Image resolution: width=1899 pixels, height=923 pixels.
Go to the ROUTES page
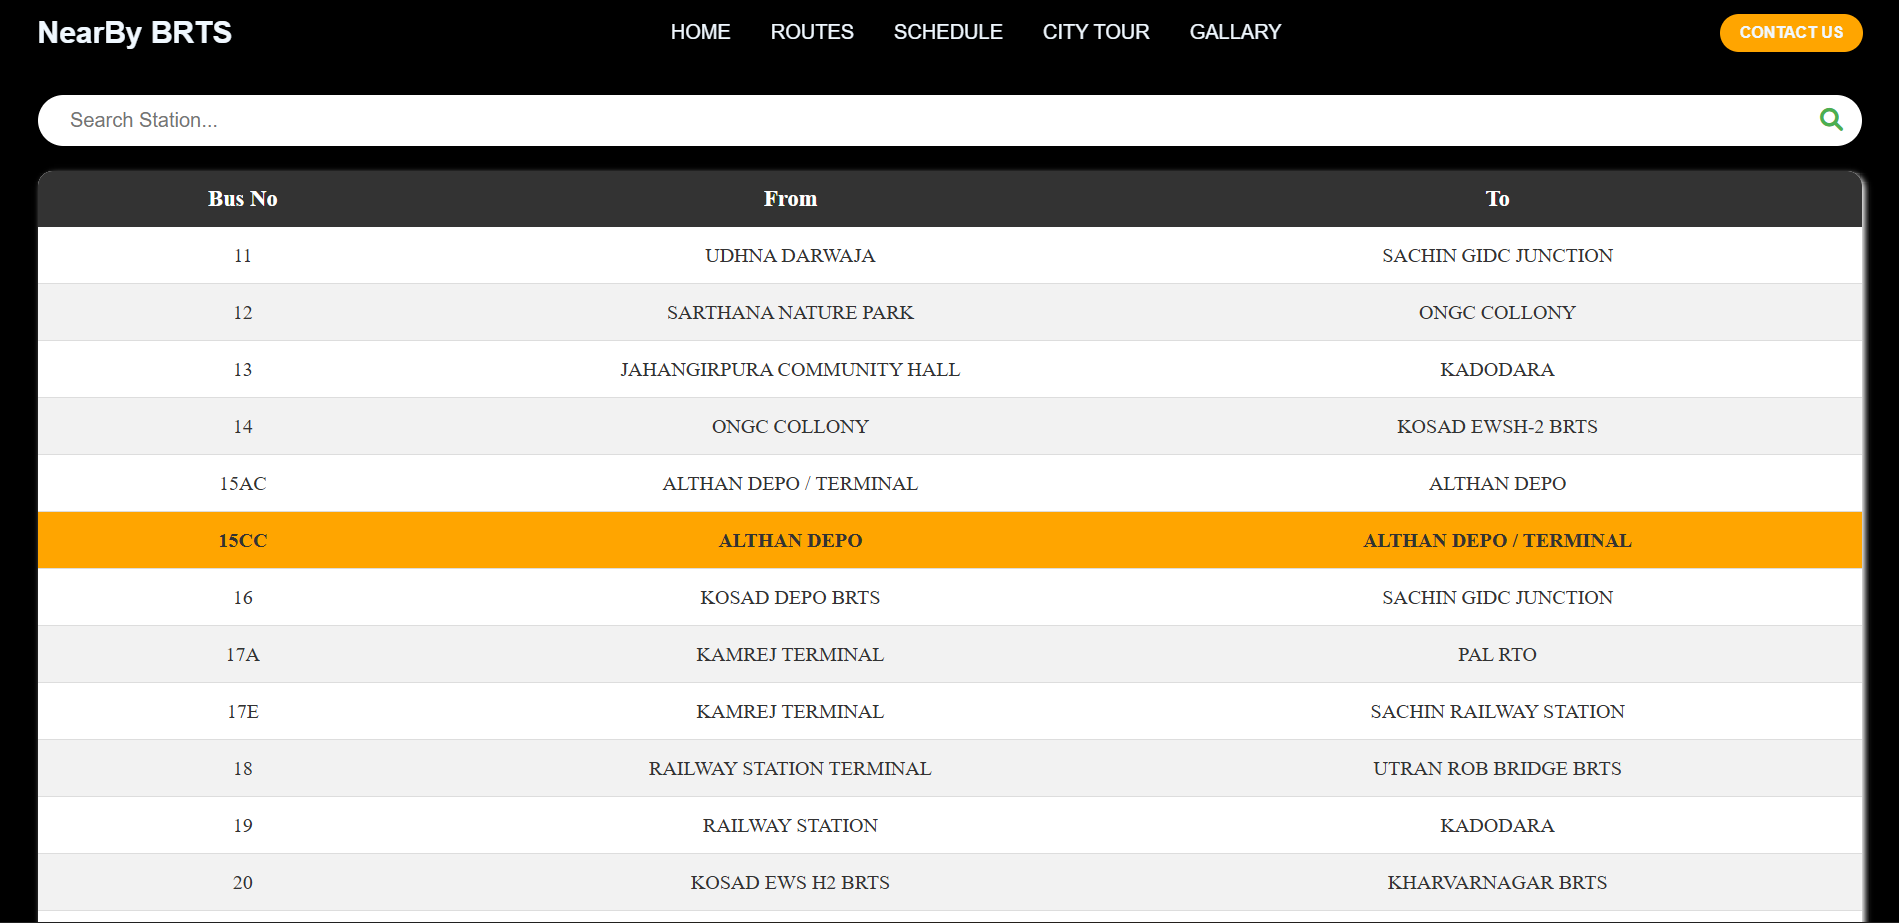[811, 32]
